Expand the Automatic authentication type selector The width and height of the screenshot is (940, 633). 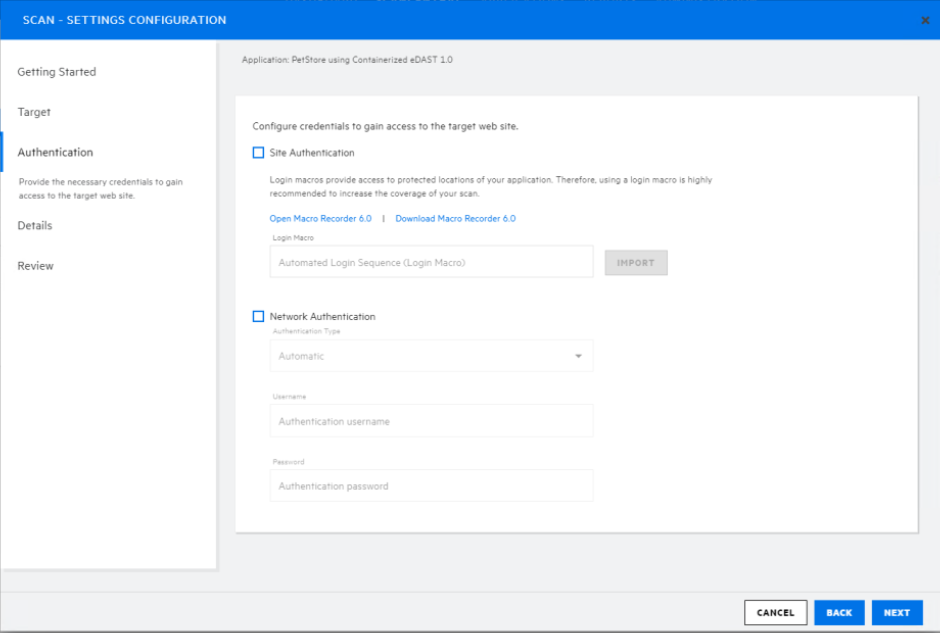tap(431, 355)
